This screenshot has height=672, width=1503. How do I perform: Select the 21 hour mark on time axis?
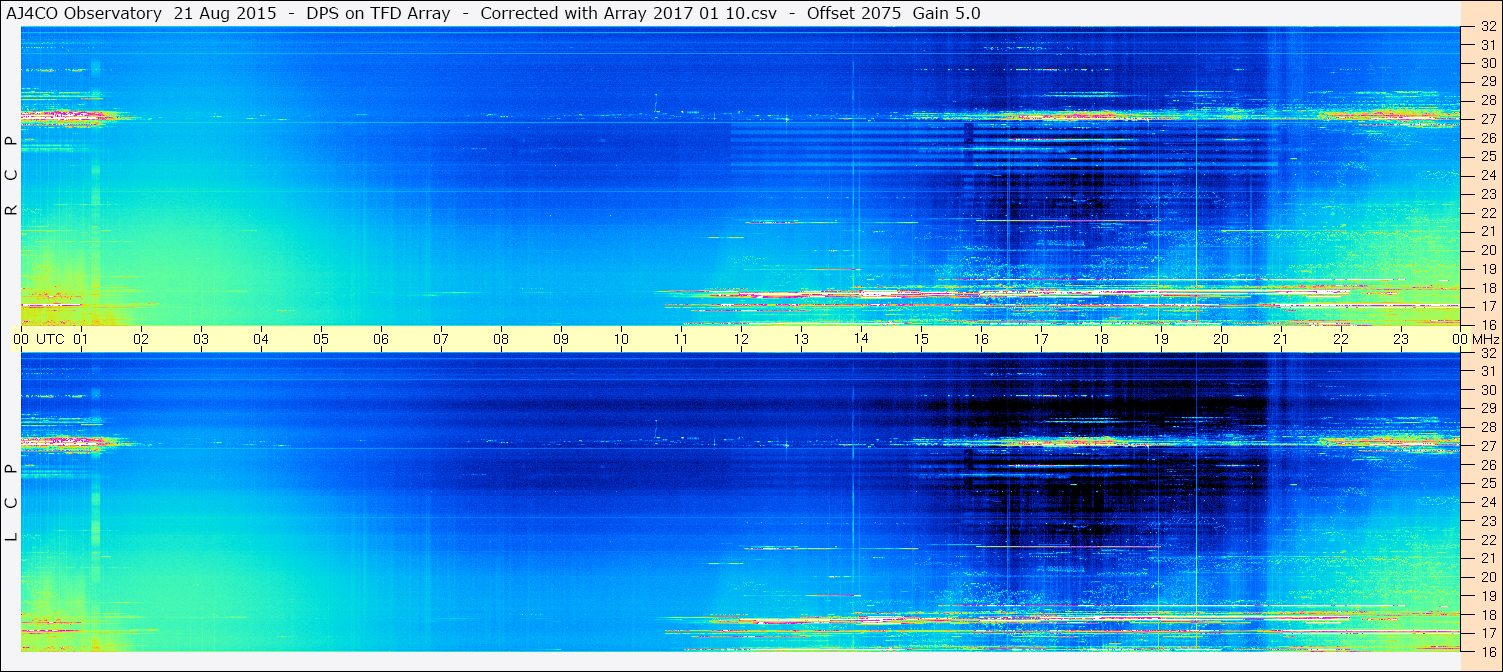[x=1281, y=339]
